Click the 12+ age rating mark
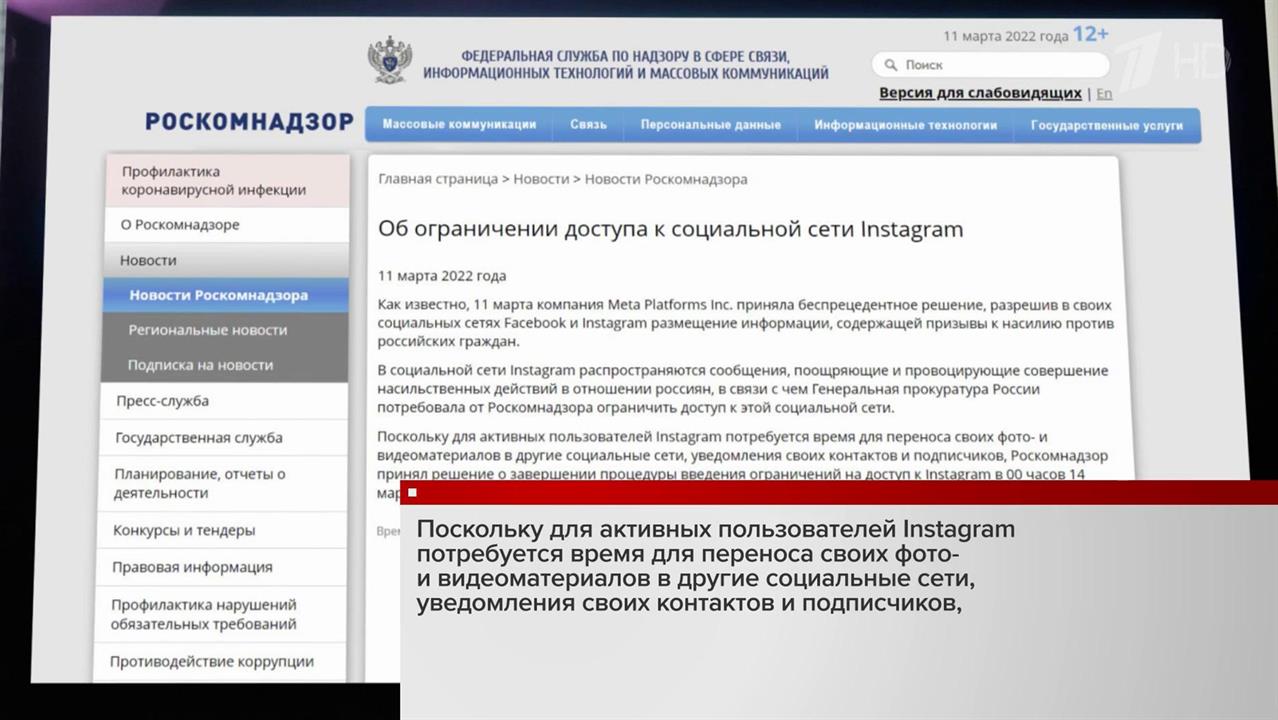 click(x=1091, y=34)
